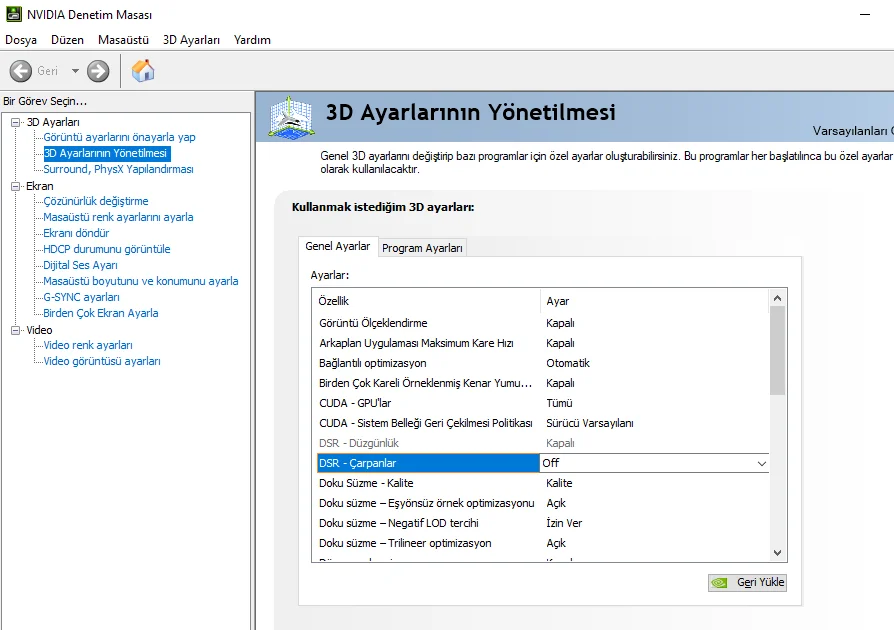The width and height of the screenshot is (894, 630).
Task: Select Görüntü Ölçeklendirme setting row
Action: pyautogui.click(x=541, y=323)
